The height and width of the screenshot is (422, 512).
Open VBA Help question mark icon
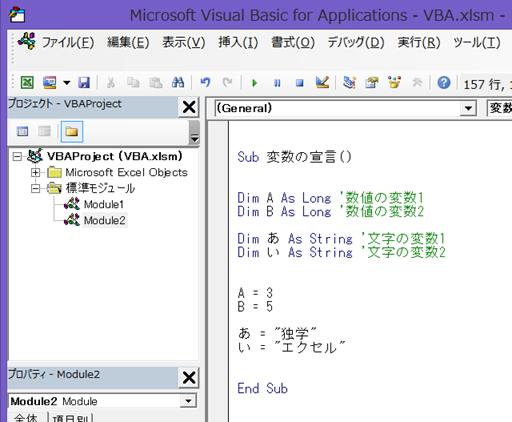(444, 82)
